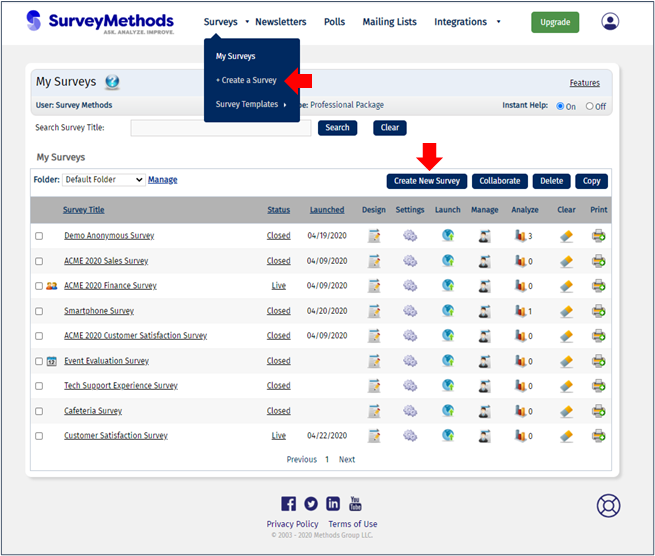The width and height of the screenshot is (655, 556).
Task: Check the Cafeteria Survey checkbox
Action: click(x=39, y=411)
